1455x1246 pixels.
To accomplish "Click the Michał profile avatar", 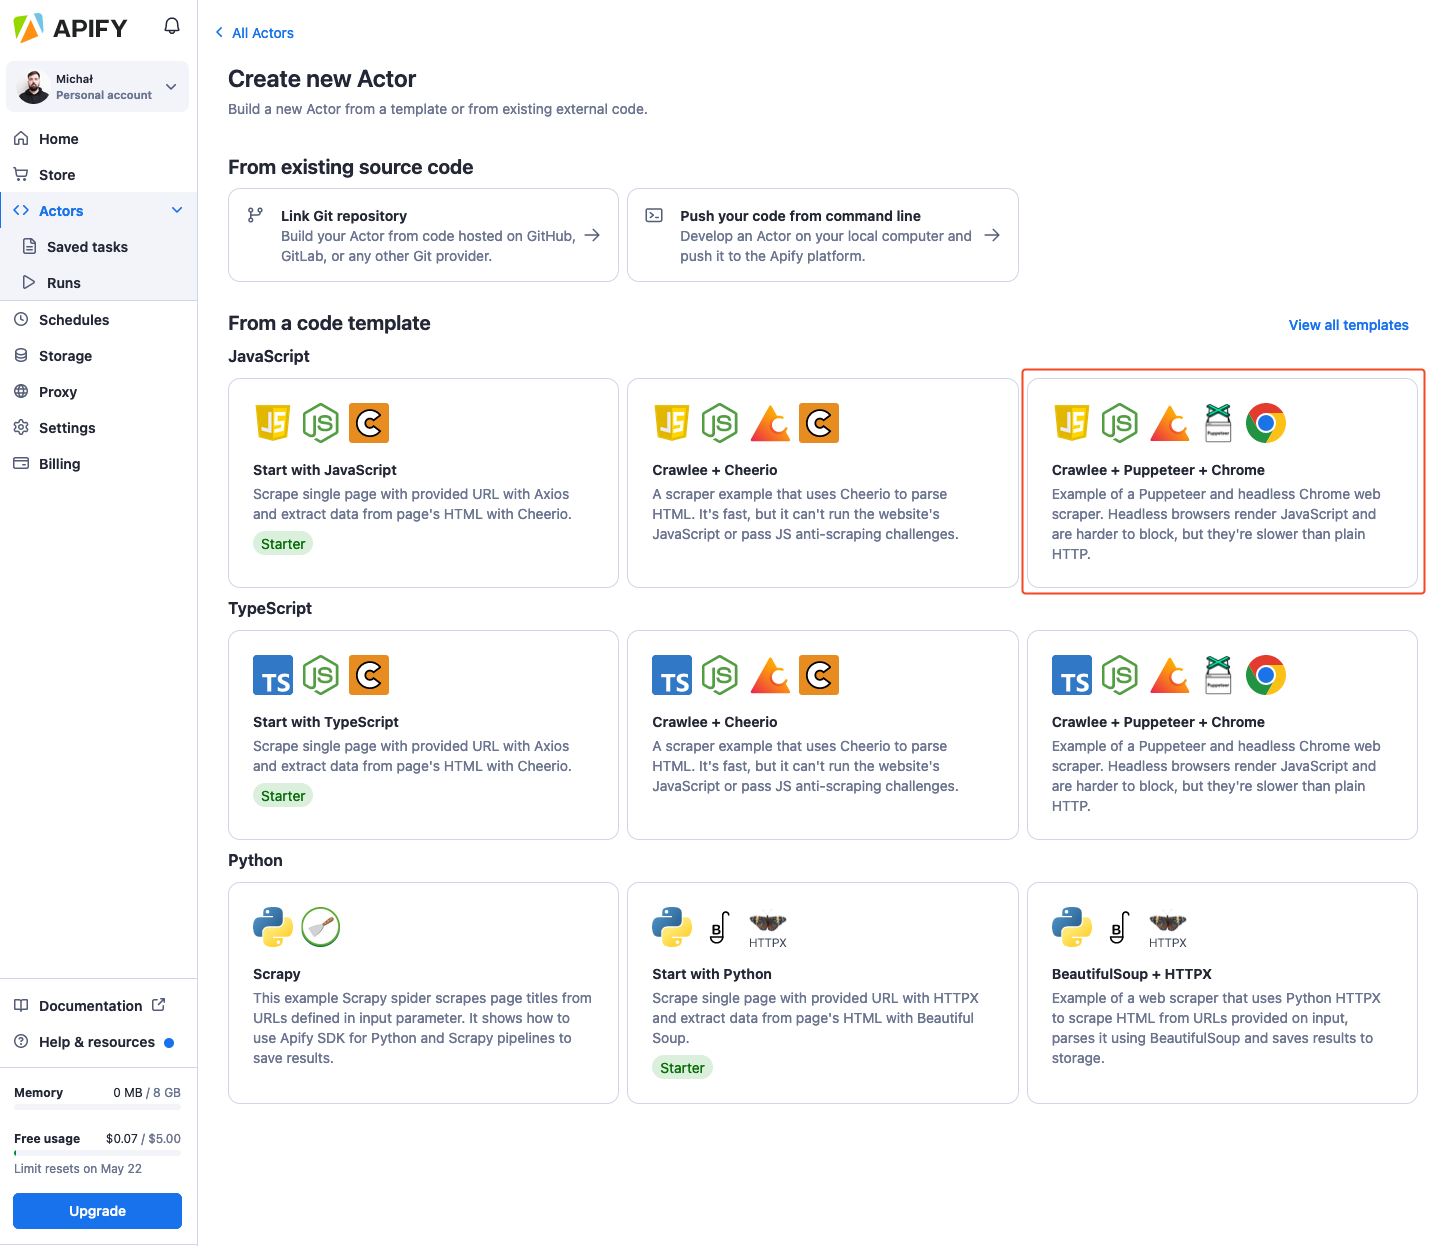I will point(34,87).
